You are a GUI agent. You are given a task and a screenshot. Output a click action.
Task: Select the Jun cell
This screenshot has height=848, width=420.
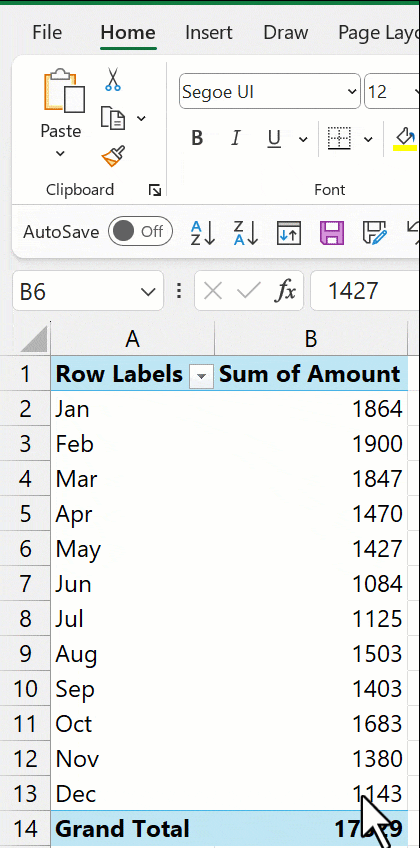pyautogui.click(x=132, y=584)
